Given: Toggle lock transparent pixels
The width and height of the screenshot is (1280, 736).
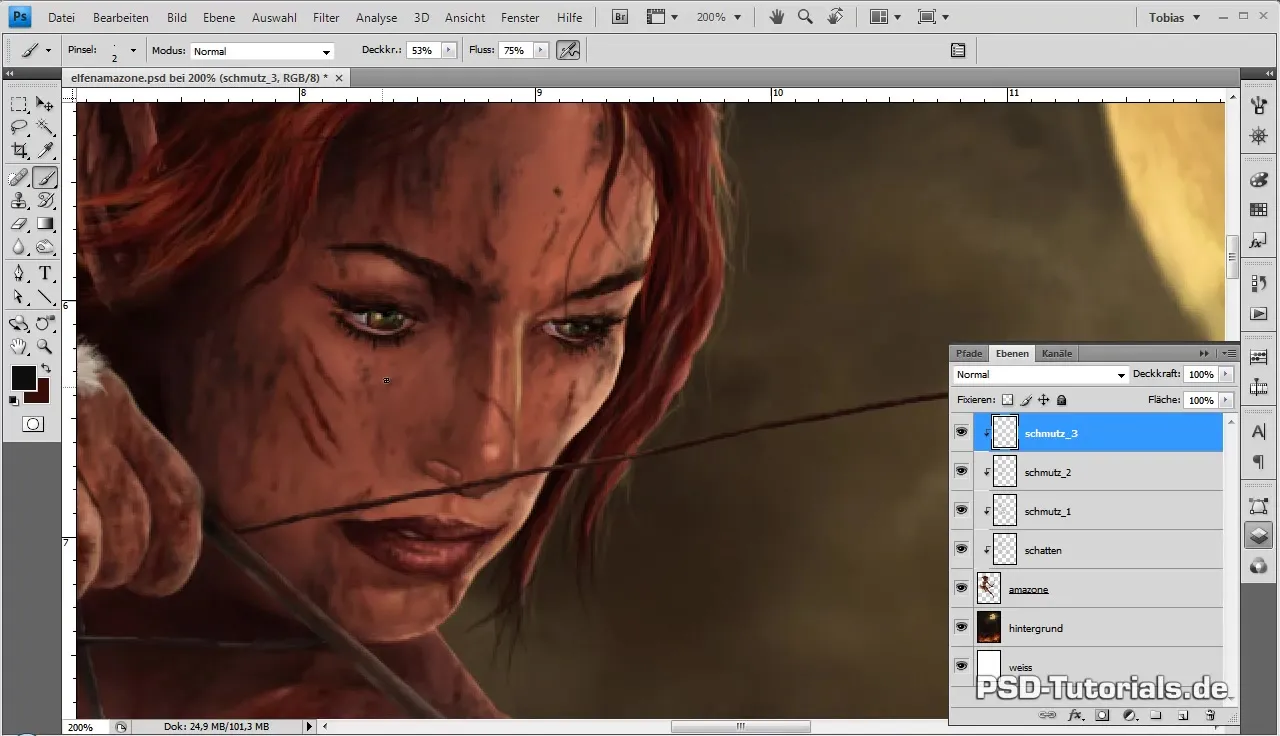Looking at the screenshot, I should point(1007,400).
